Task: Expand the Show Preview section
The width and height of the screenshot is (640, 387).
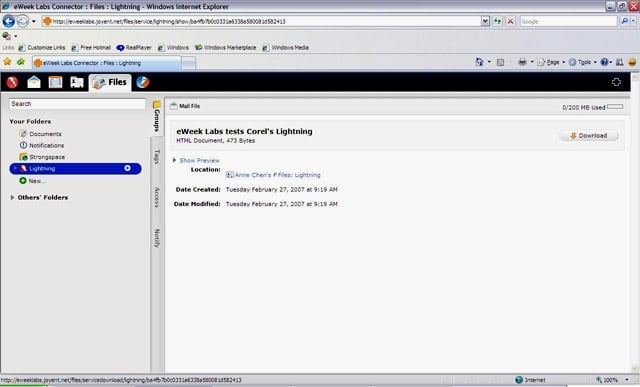Action: click(196, 160)
